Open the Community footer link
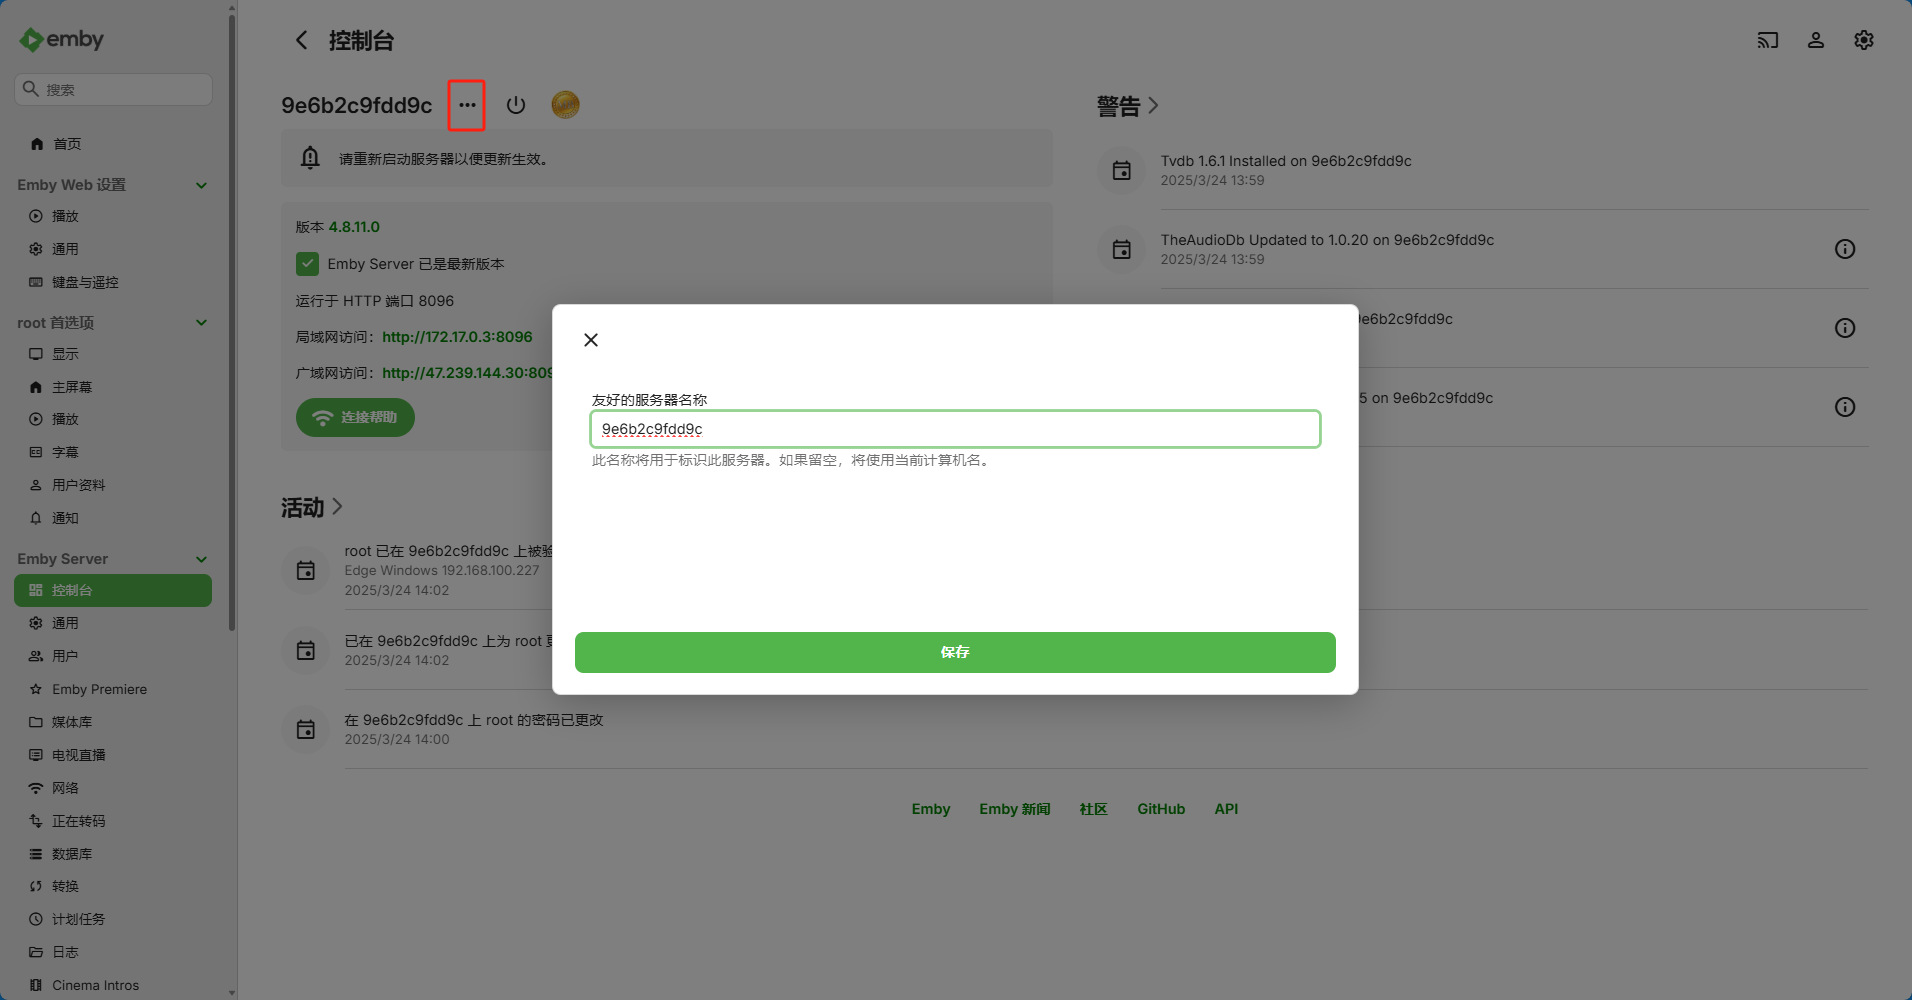Viewport: 1912px width, 1000px height. point(1093,809)
